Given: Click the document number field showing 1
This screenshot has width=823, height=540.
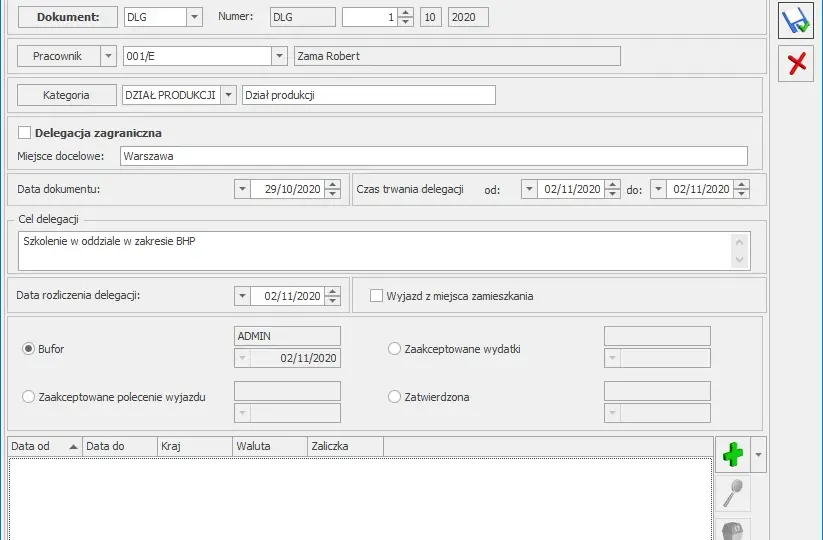Looking at the screenshot, I should pyautogui.click(x=370, y=17).
